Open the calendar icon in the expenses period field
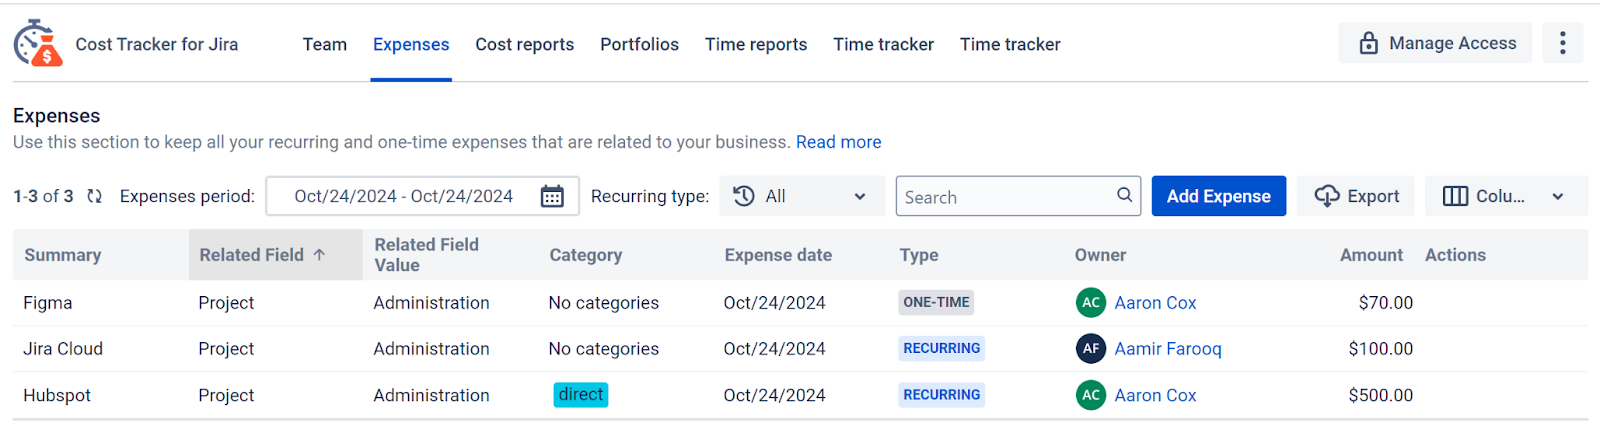 click(x=552, y=196)
